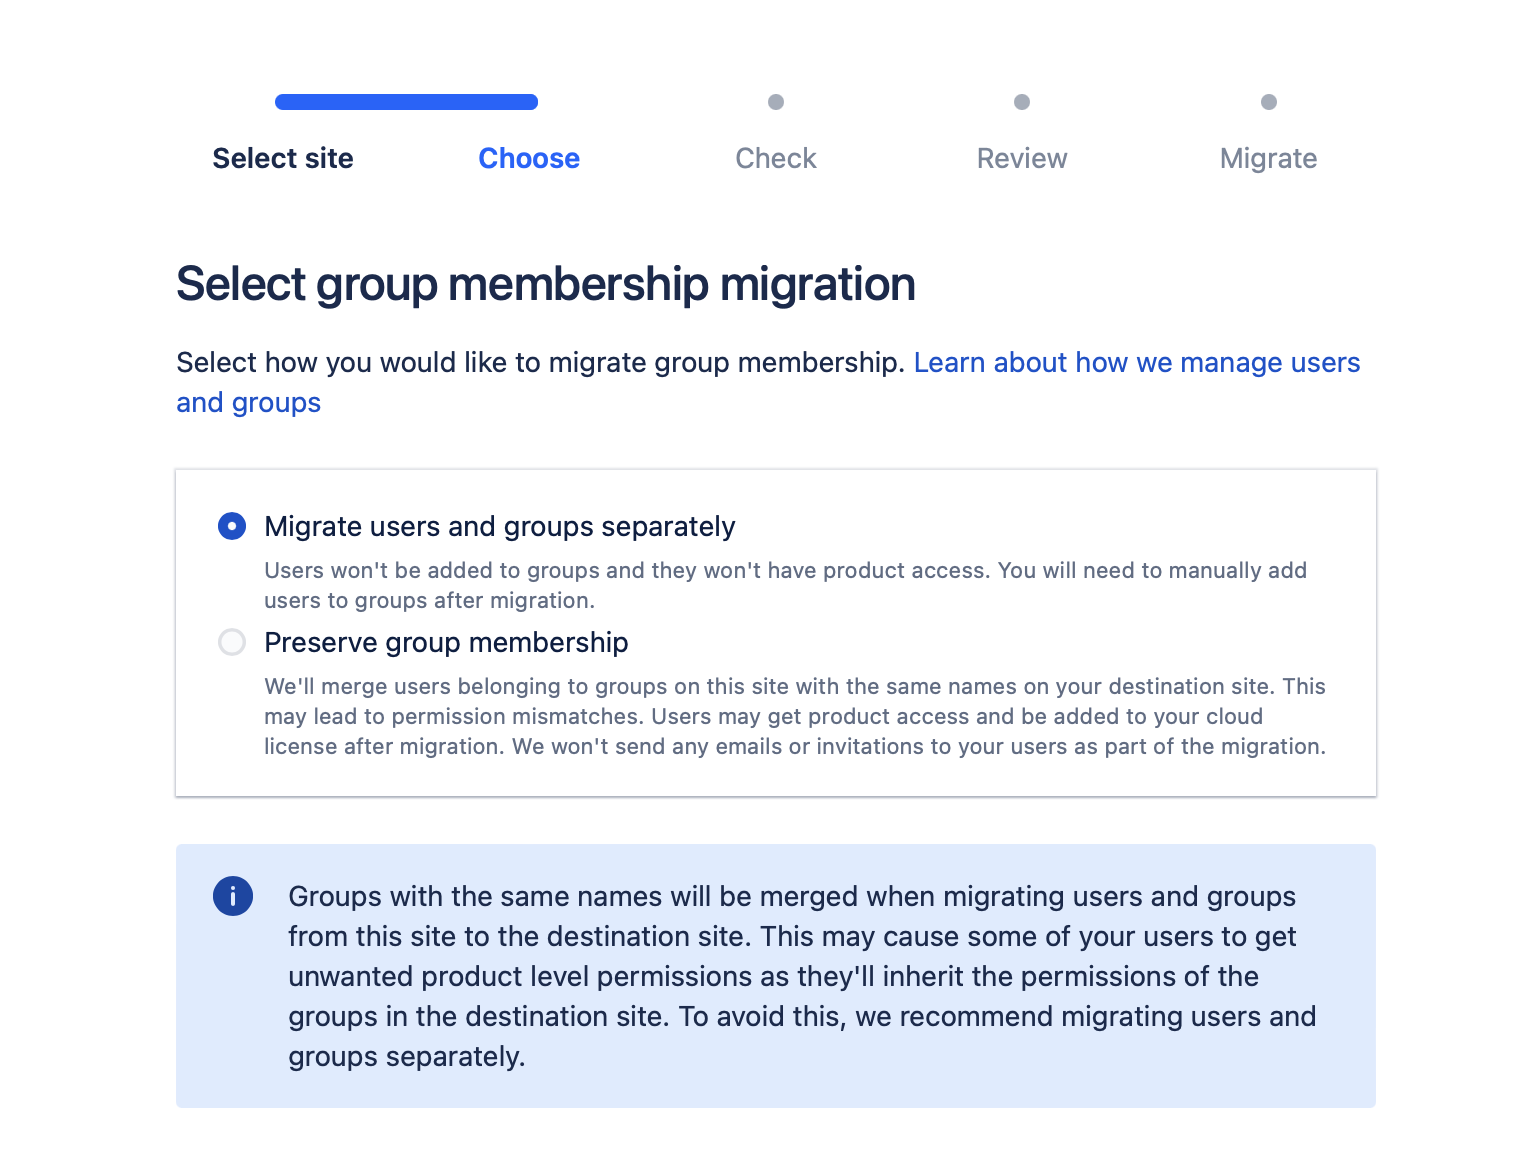Select 'Migrate users and groups separately' radio
The image size is (1514, 1174).
[232, 526]
